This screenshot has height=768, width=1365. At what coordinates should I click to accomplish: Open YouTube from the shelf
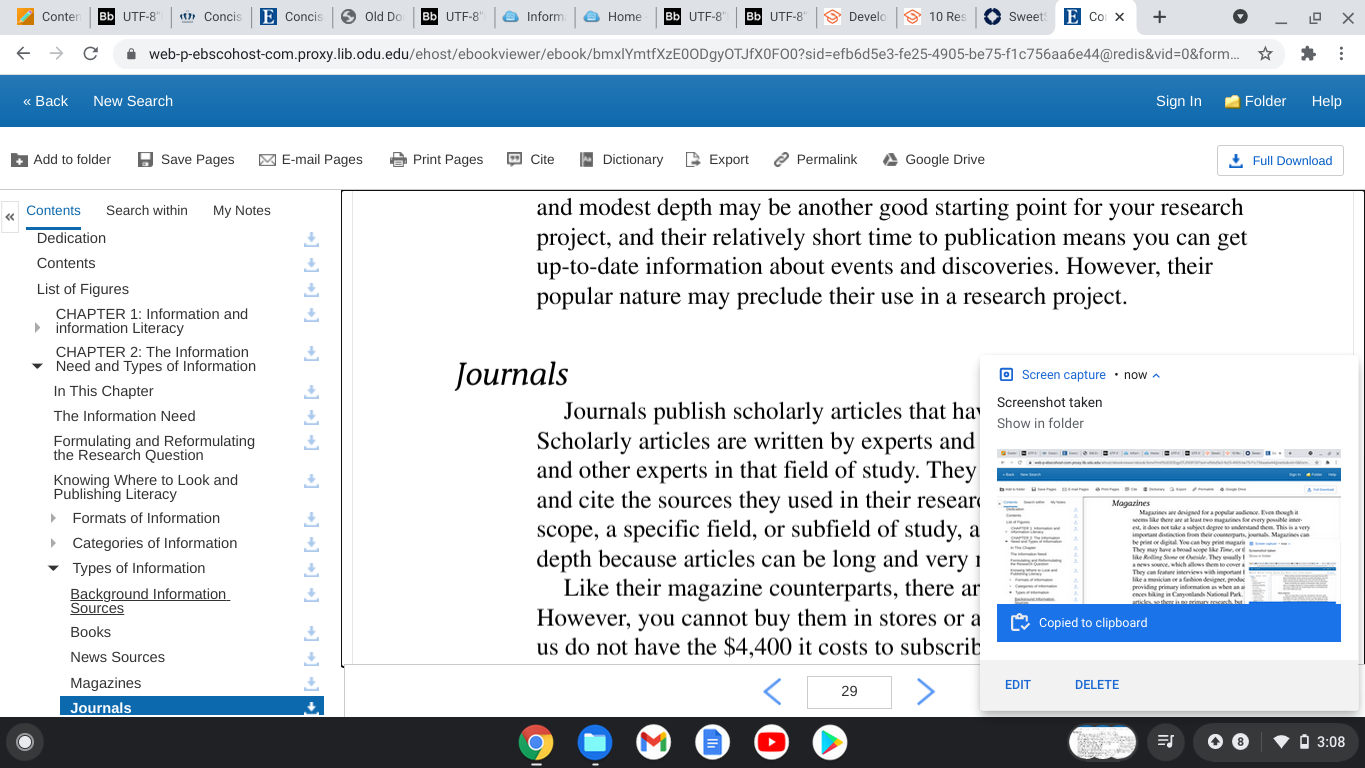[771, 742]
